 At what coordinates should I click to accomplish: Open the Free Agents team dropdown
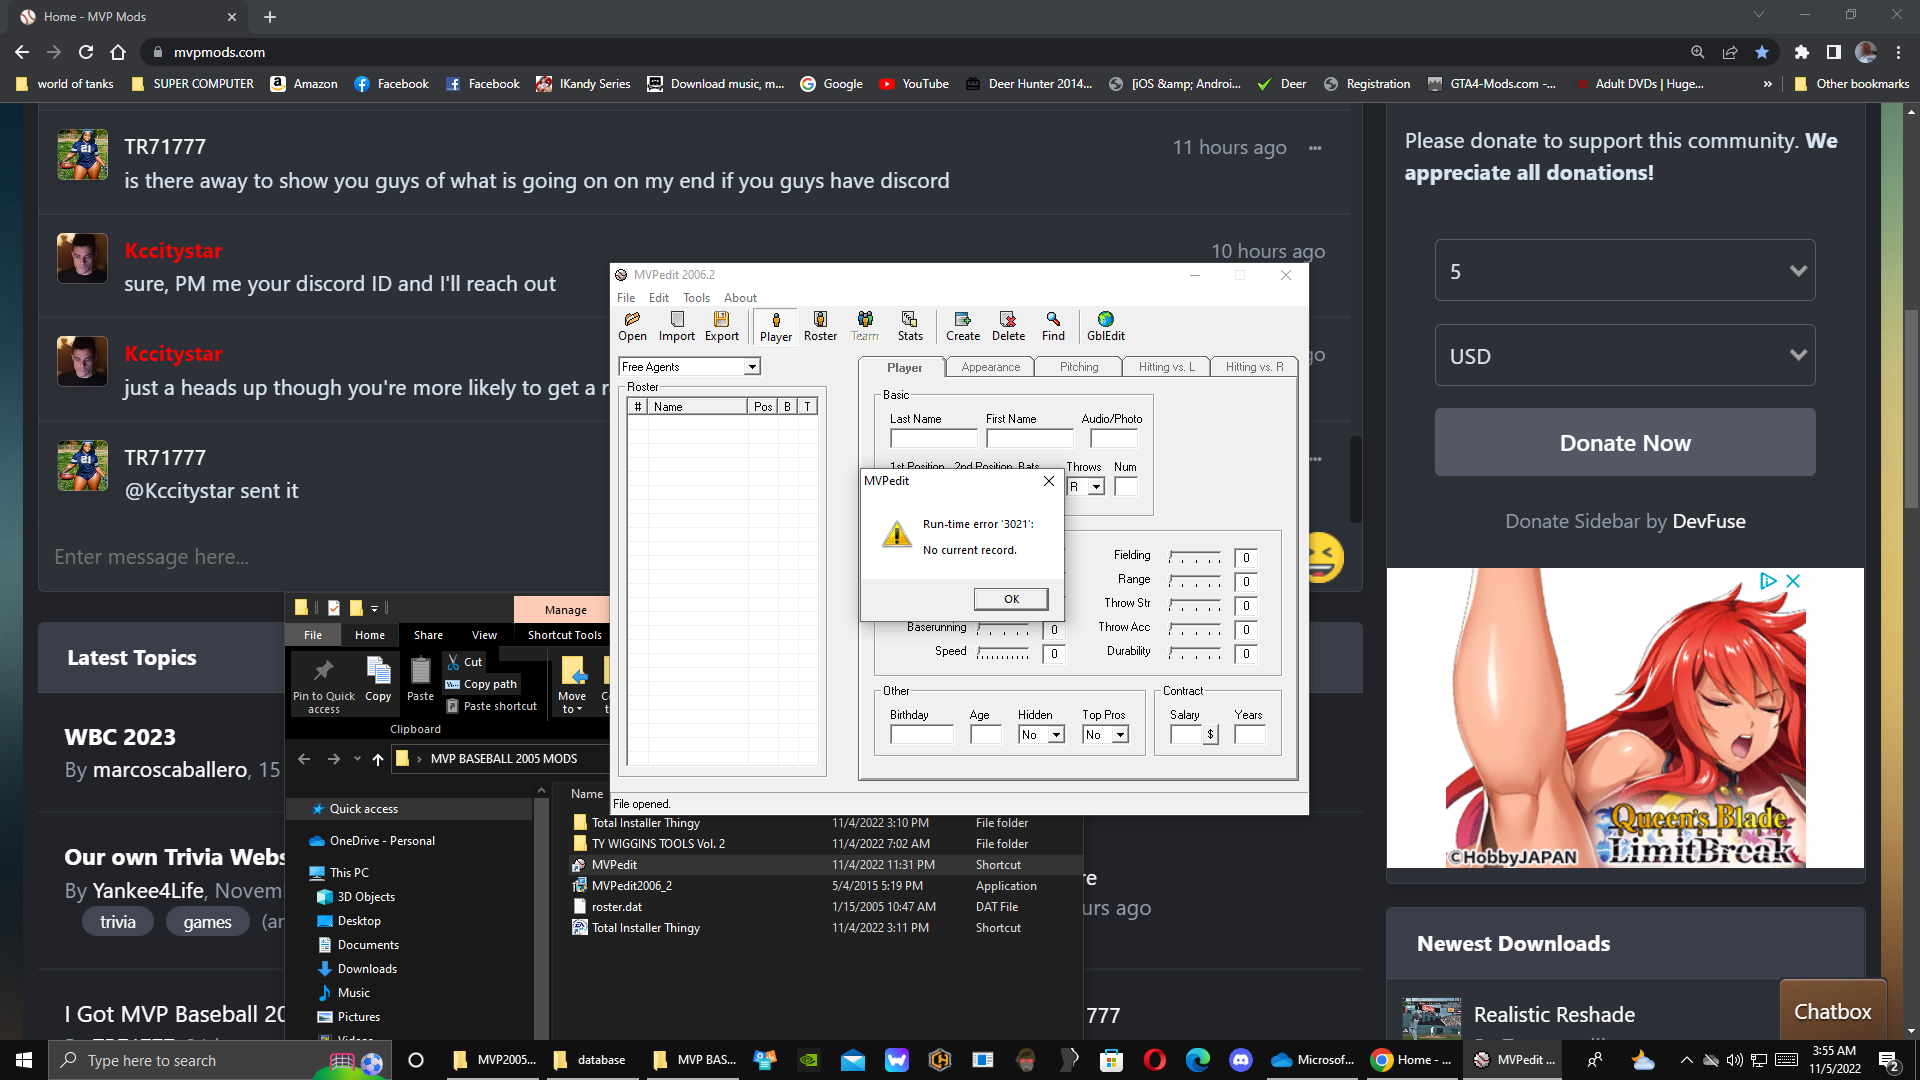point(752,367)
